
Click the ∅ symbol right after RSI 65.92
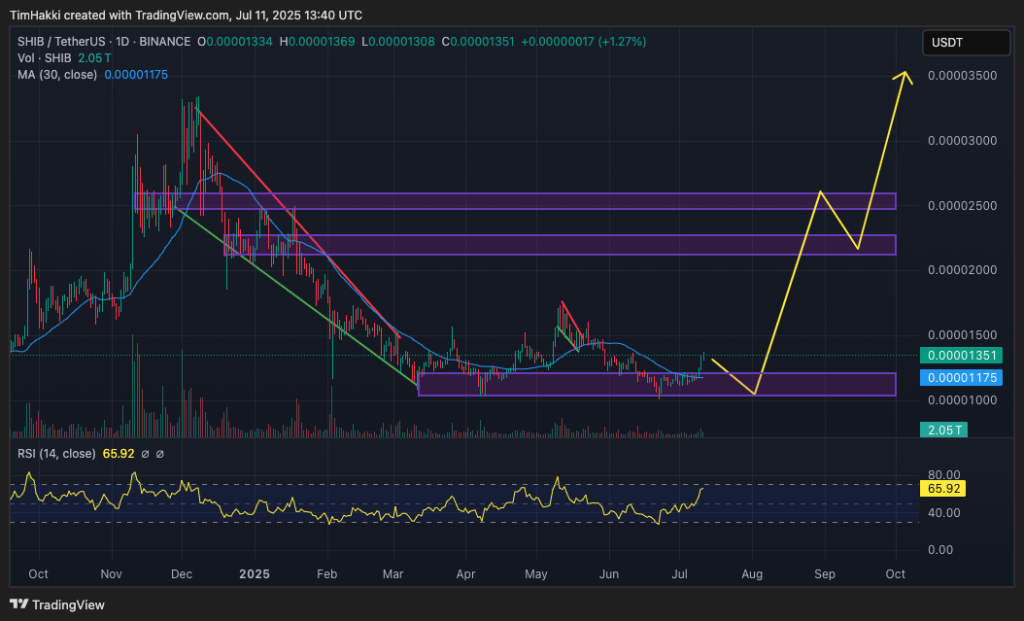tap(145, 454)
